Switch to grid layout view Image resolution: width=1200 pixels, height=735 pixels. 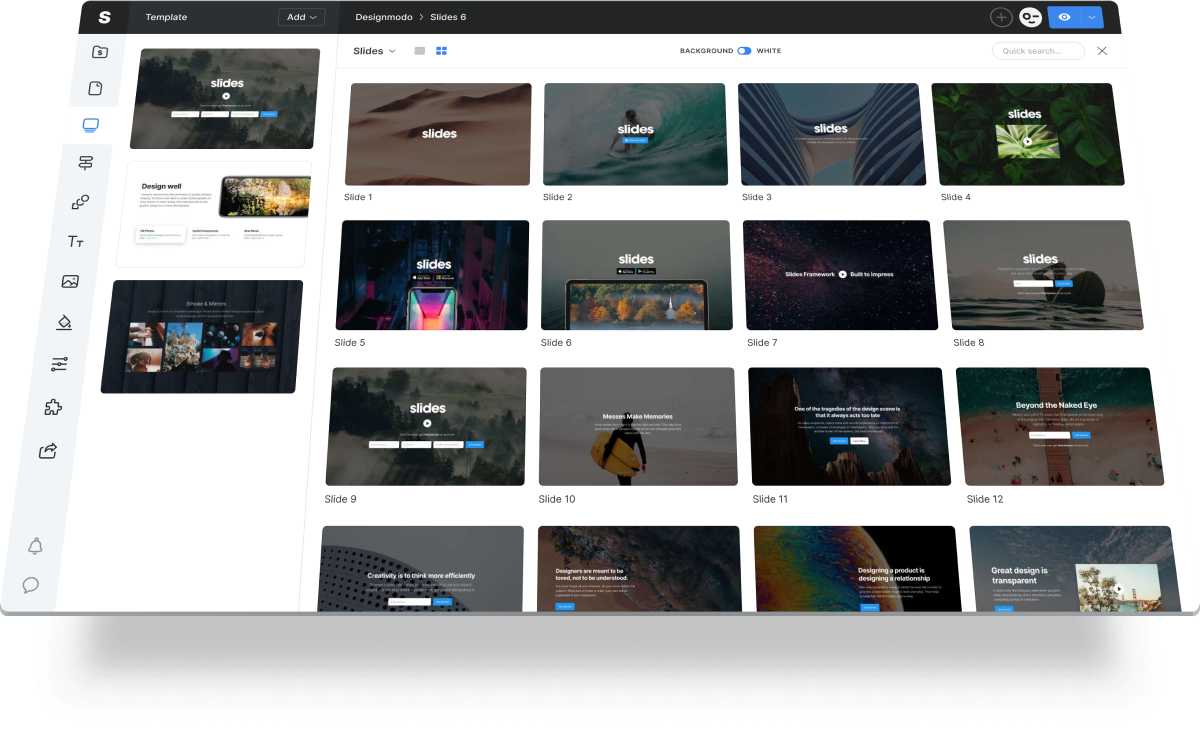[441, 50]
